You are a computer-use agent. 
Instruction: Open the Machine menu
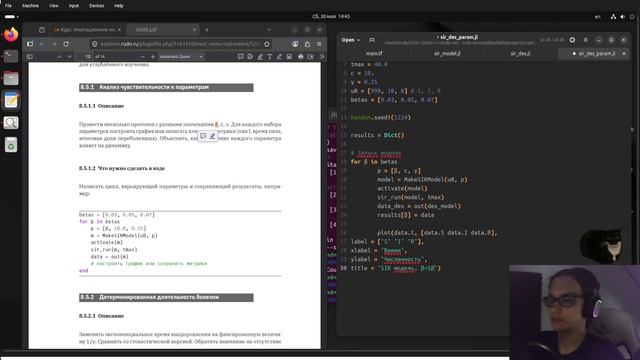click(30, 6)
